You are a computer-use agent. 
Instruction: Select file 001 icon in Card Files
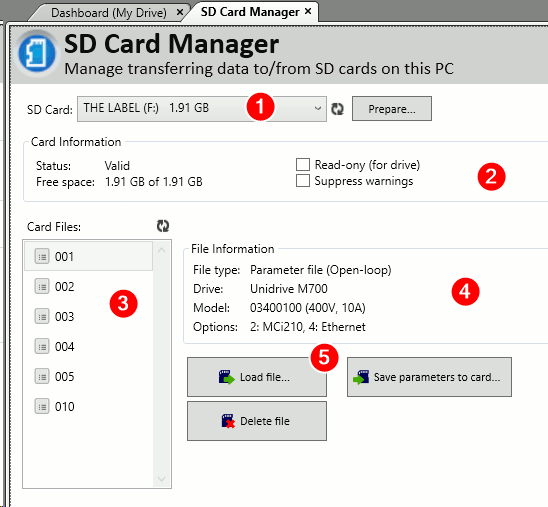pos(42,257)
